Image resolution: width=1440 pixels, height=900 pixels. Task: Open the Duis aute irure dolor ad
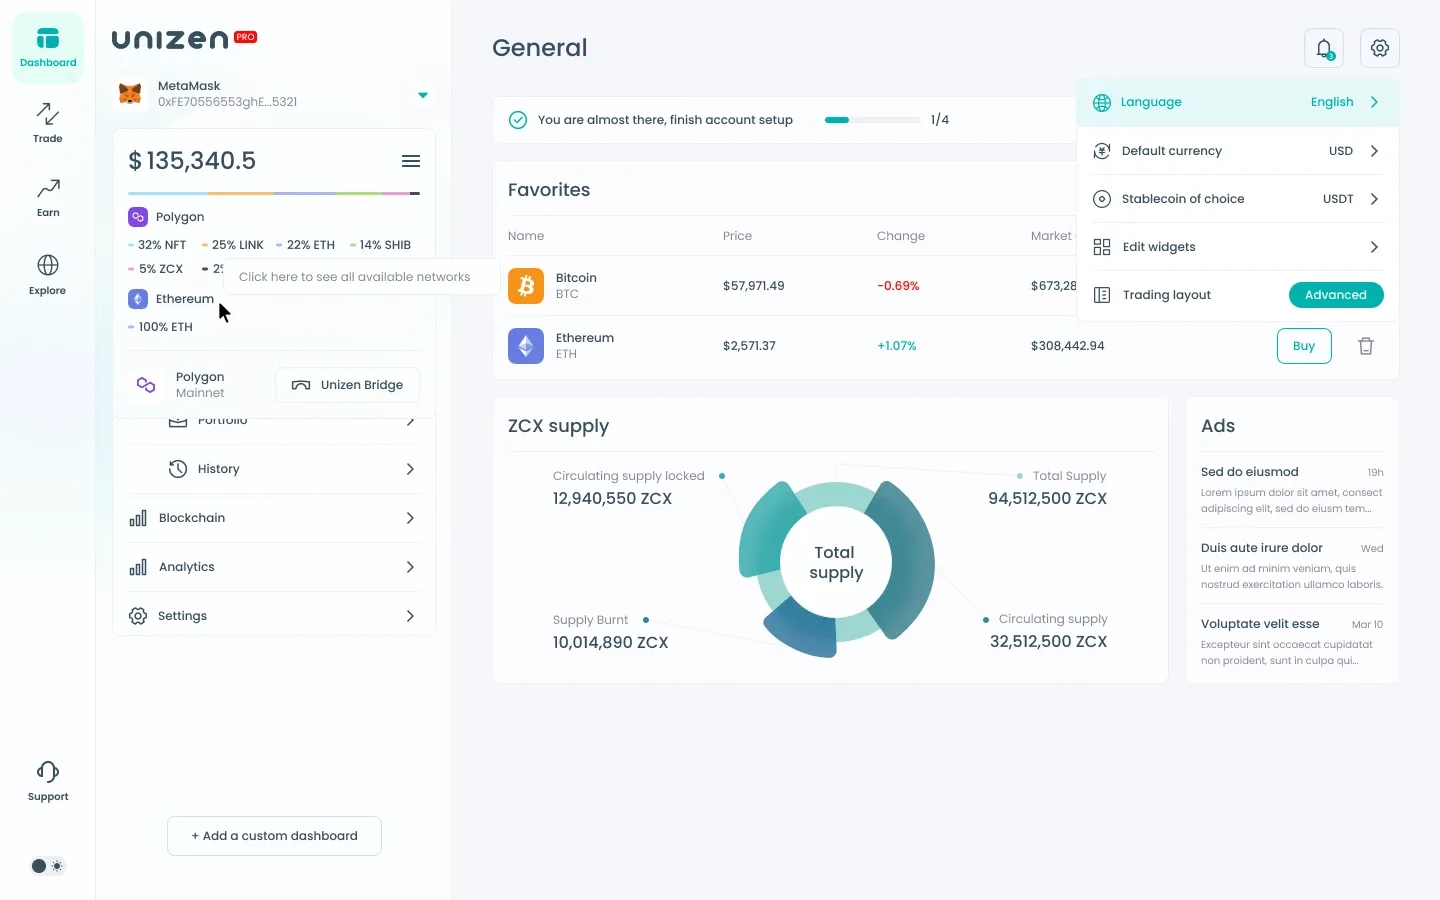coord(1292,566)
